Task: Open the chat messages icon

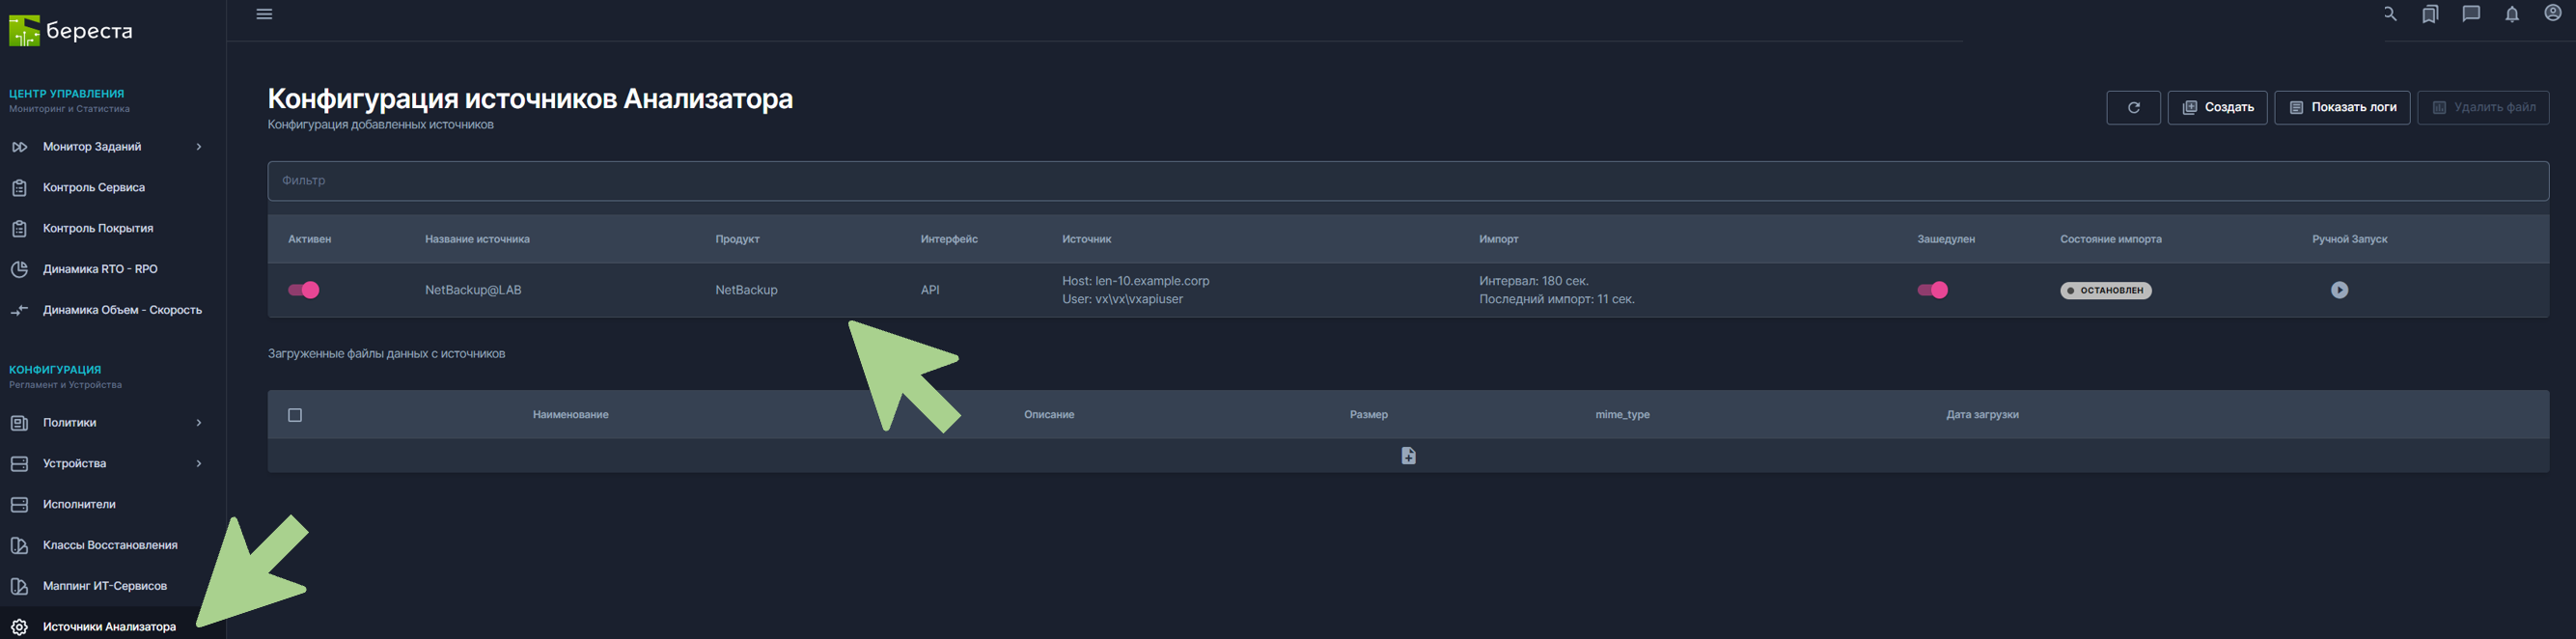Action: click(x=2471, y=14)
